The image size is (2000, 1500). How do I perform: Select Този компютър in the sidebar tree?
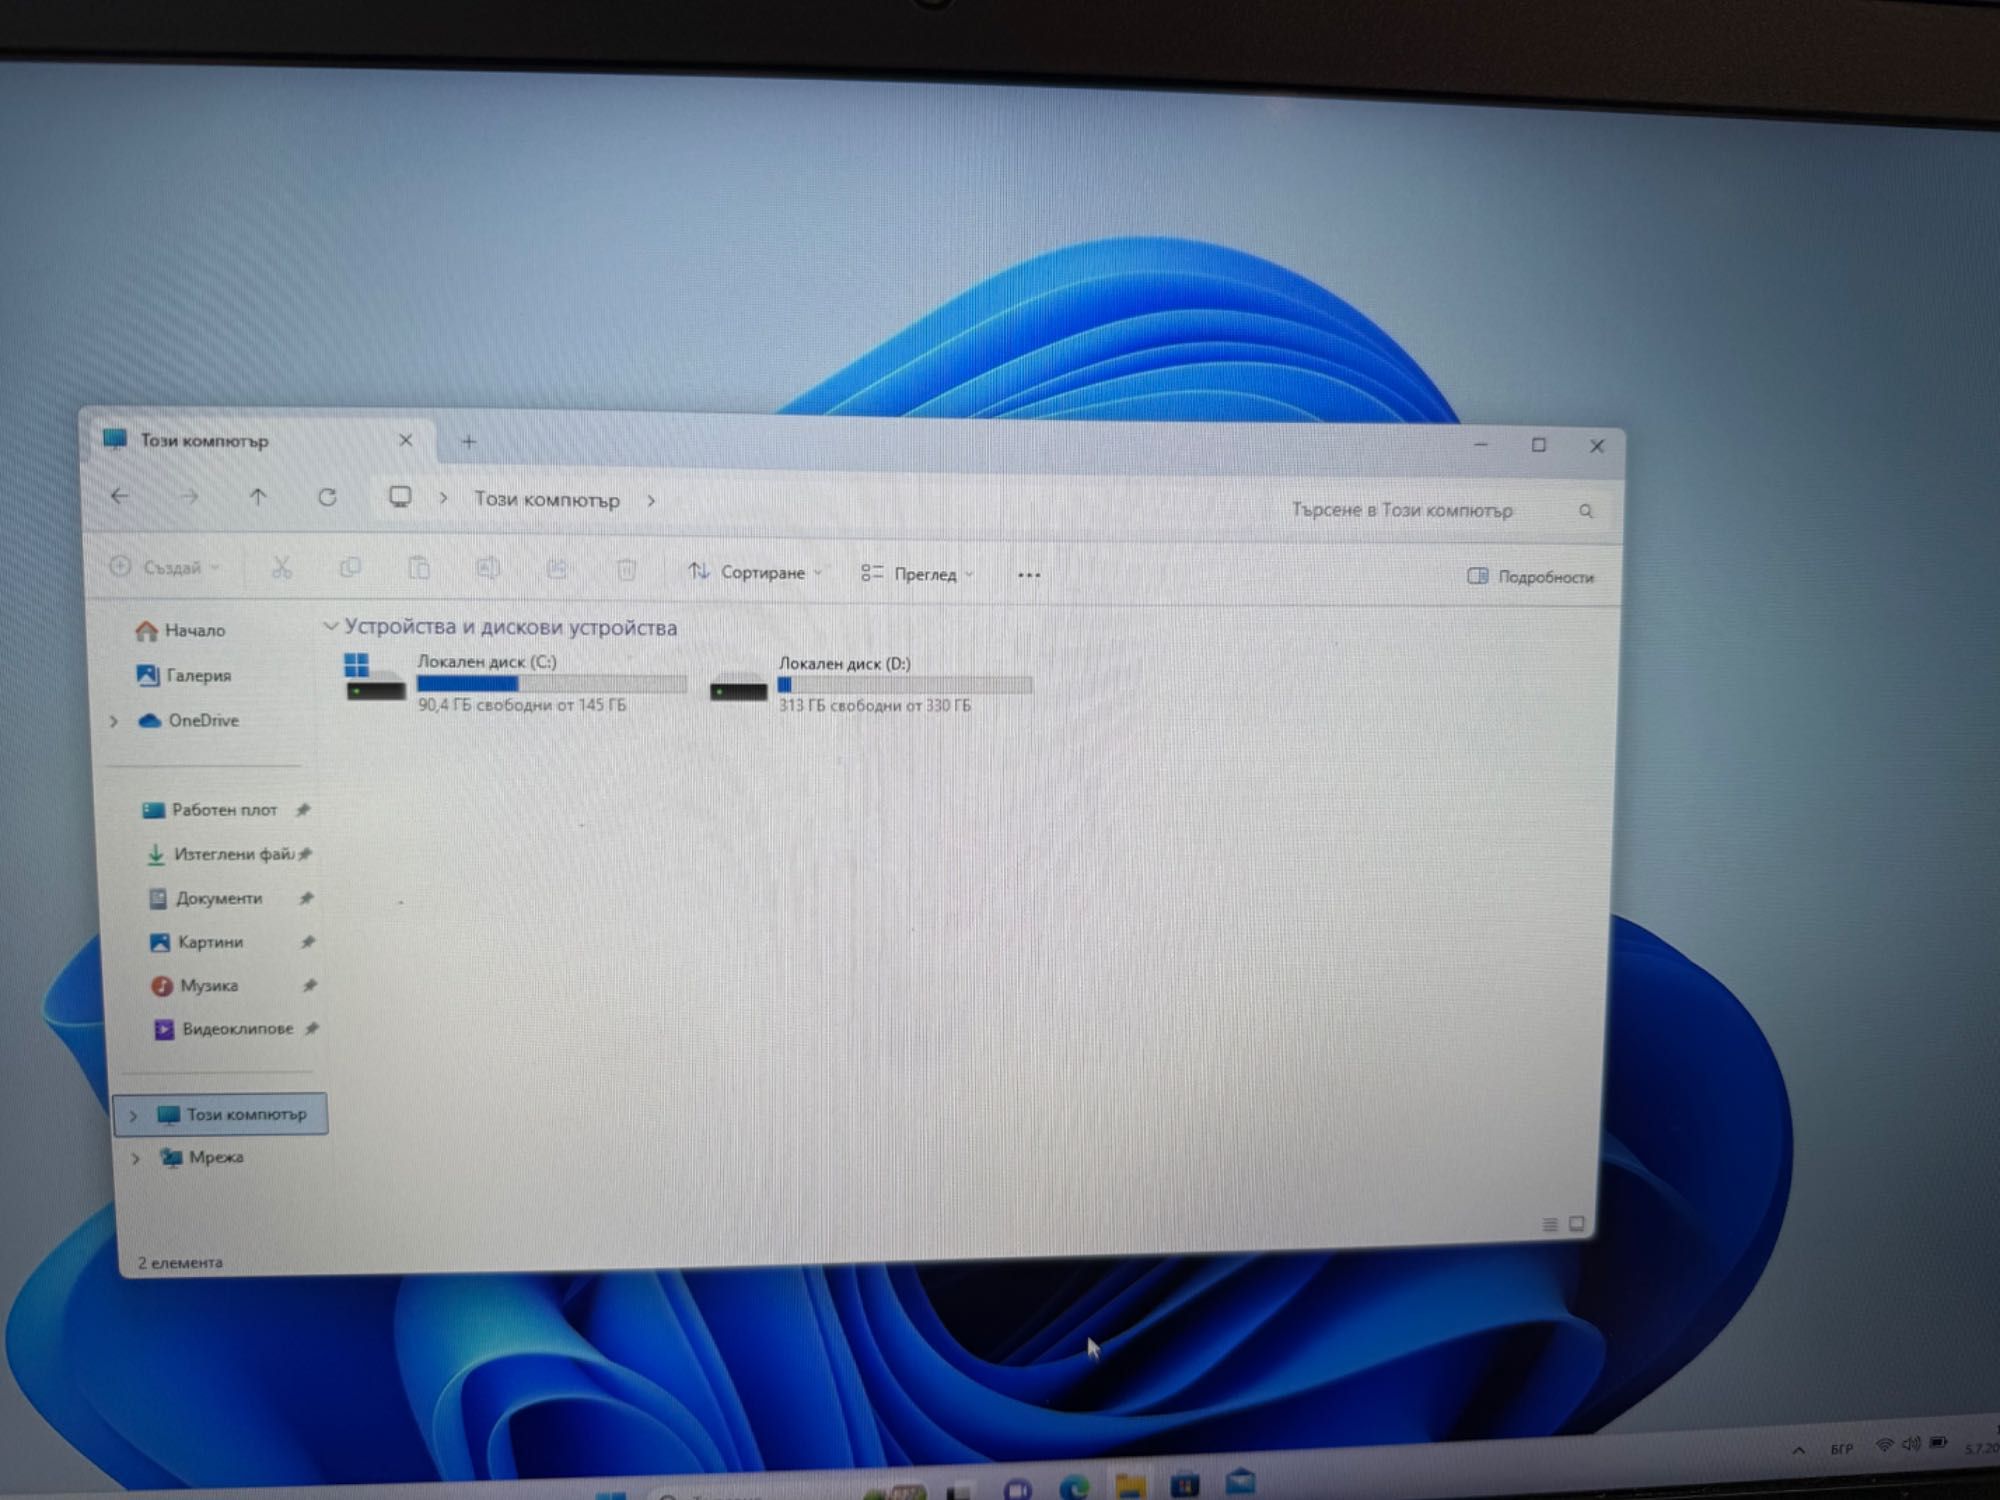pos(221,1114)
